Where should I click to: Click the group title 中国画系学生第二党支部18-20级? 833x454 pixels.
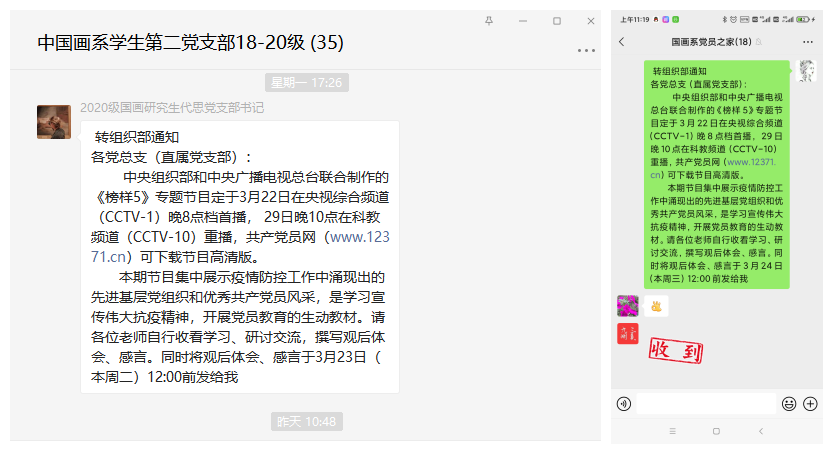click(x=190, y=43)
